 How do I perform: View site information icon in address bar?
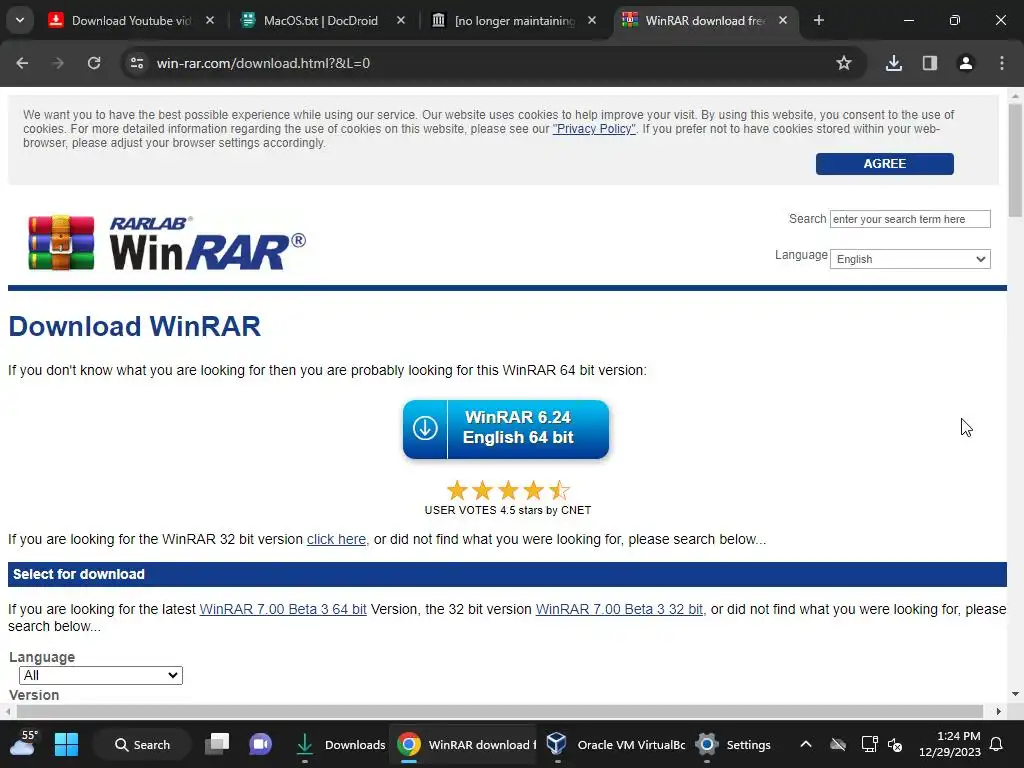pos(137,63)
